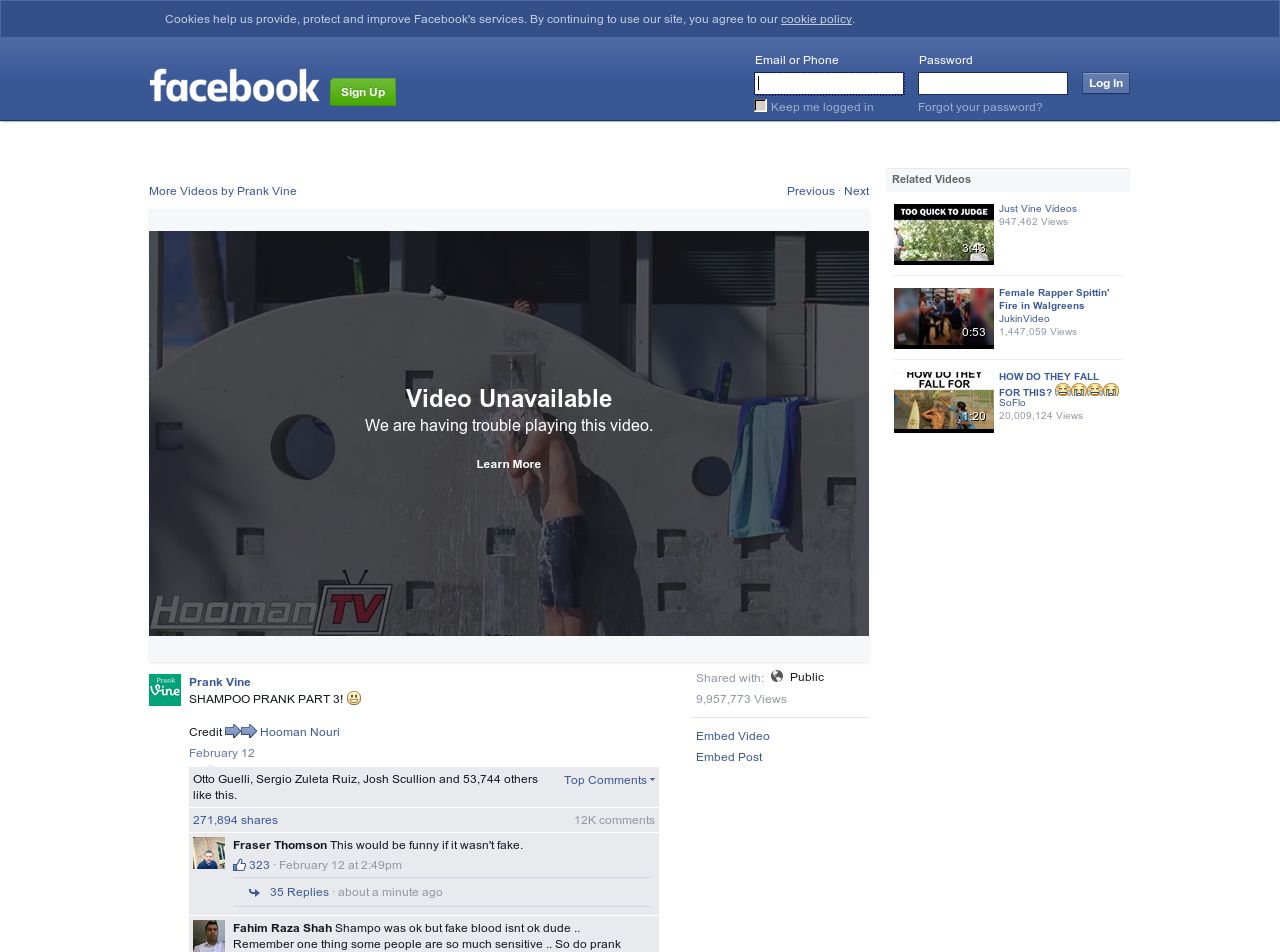Image resolution: width=1280 pixels, height=952 pixels.
Task: Open Fraser Thomson's avatar
Action: tap(209, 853)
